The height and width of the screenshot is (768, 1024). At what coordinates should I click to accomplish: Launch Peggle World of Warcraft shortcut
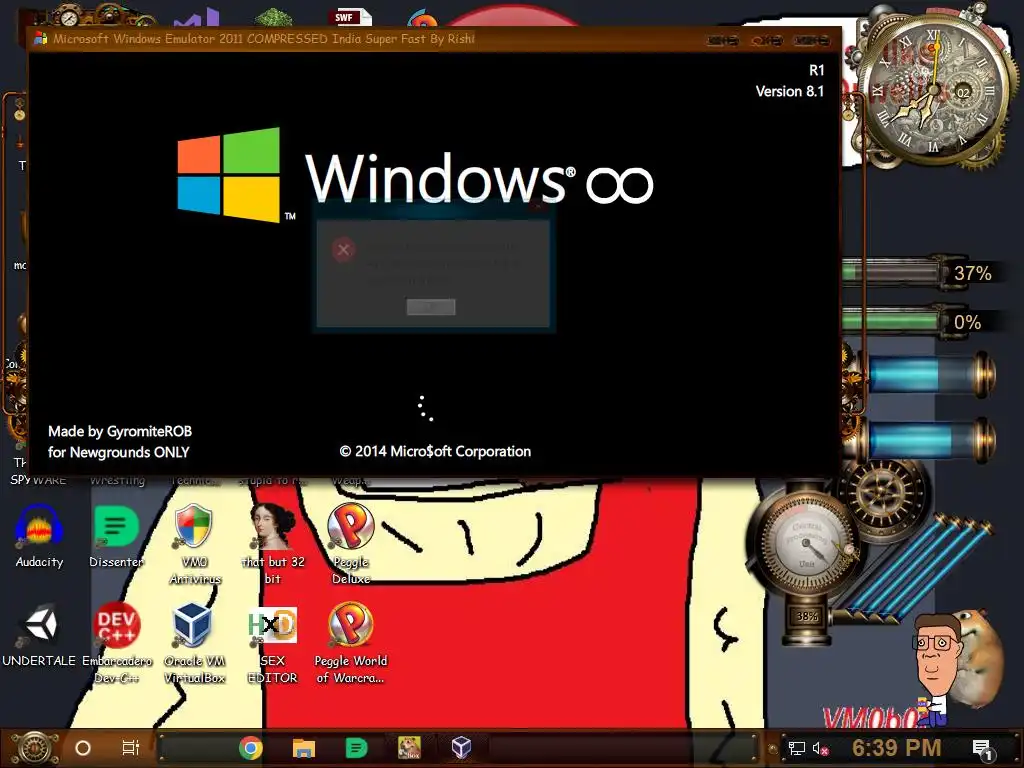tap(351, 624)
